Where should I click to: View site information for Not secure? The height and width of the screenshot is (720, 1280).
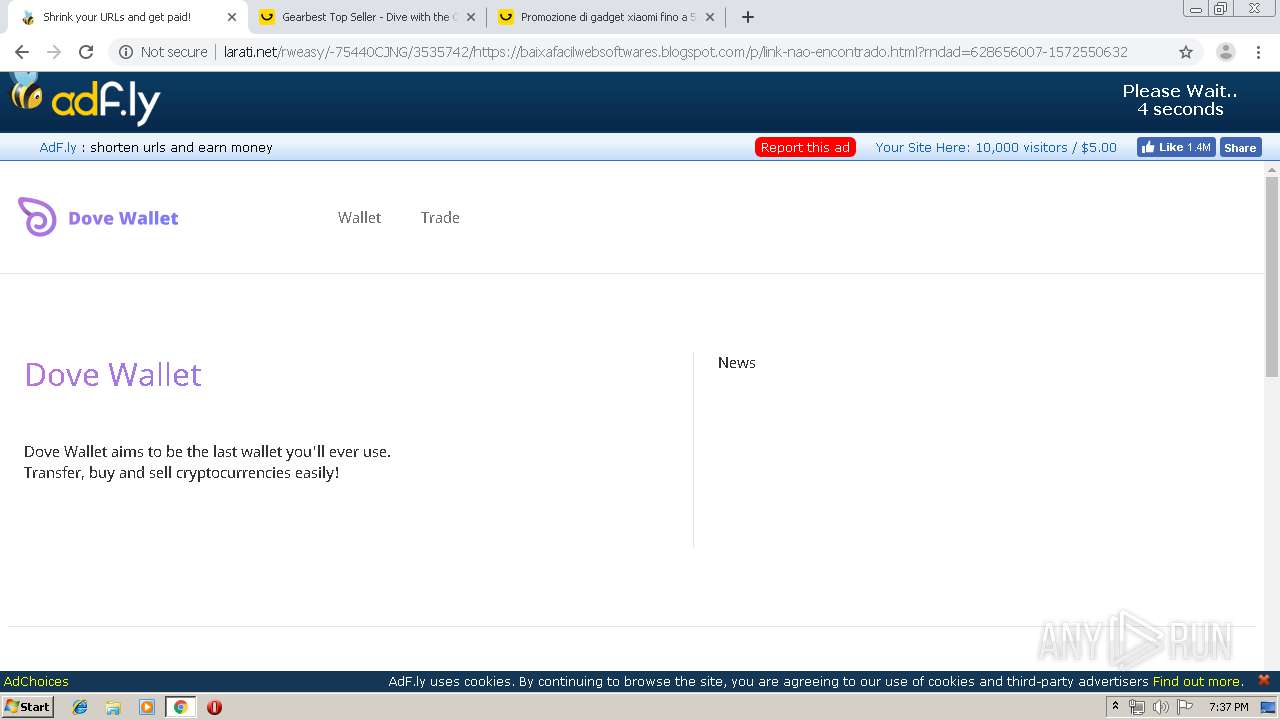click(164, 52)
